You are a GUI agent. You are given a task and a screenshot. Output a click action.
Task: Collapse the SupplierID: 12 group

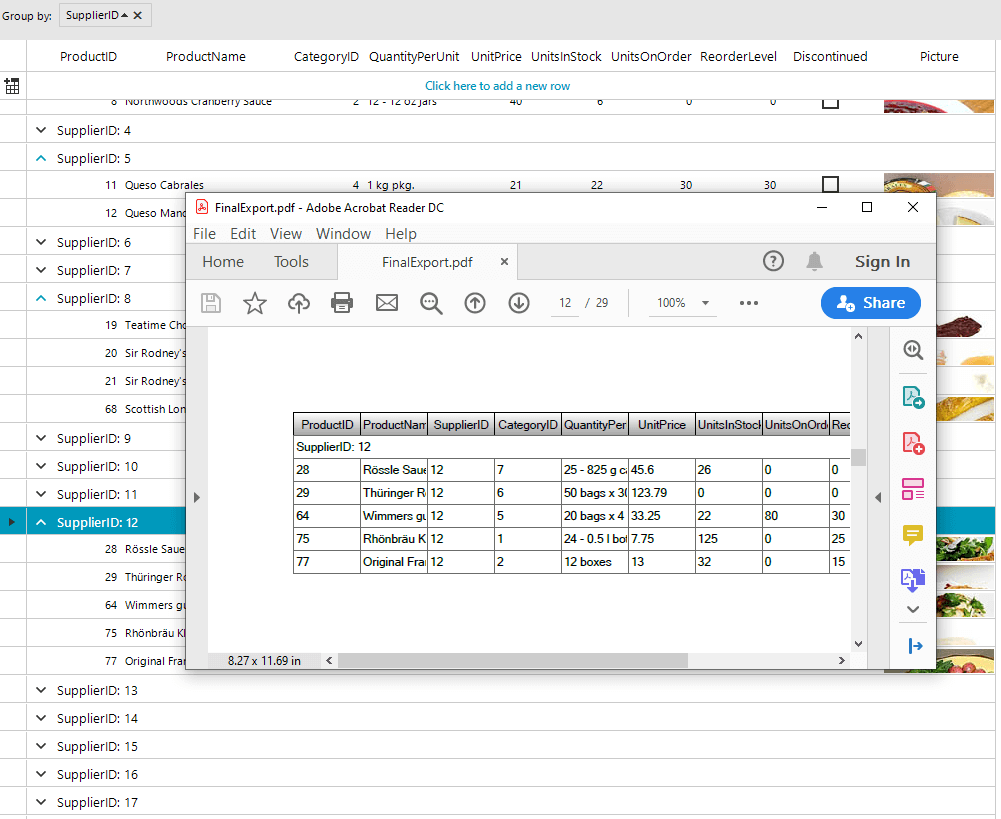[x=40, y=521]
